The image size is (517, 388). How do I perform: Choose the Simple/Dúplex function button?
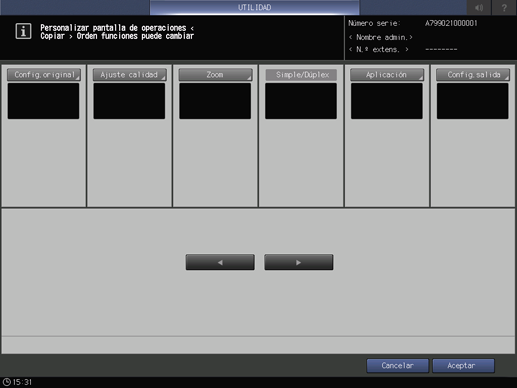coord(301,75)
